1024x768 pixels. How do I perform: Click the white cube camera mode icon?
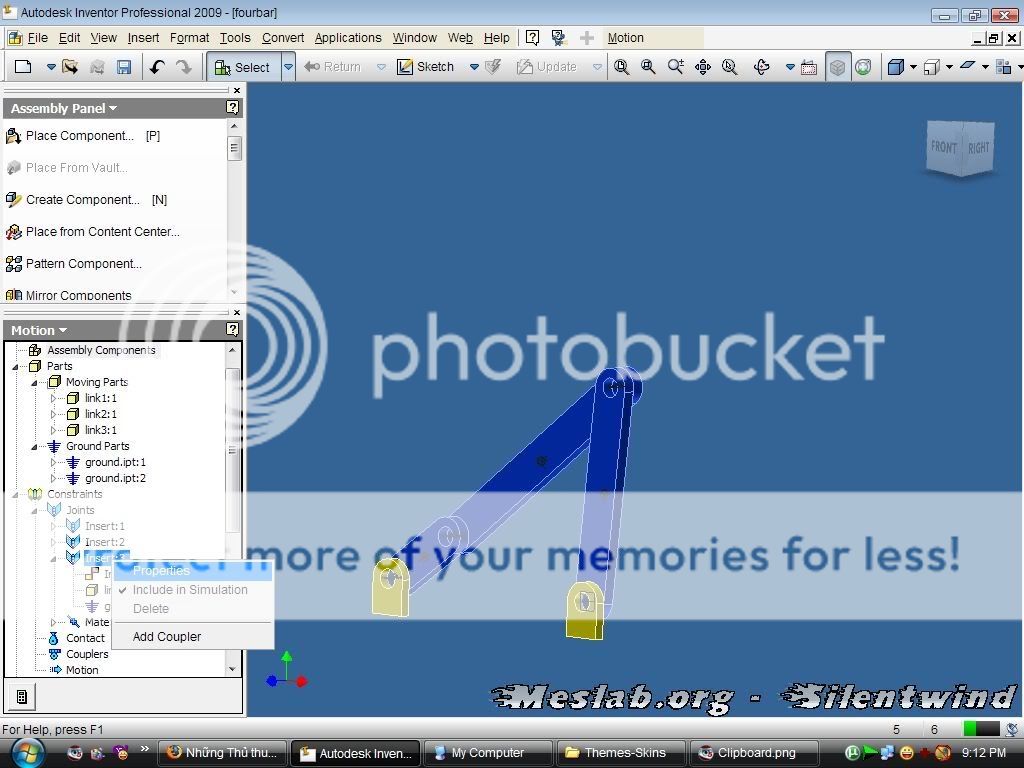932,67
